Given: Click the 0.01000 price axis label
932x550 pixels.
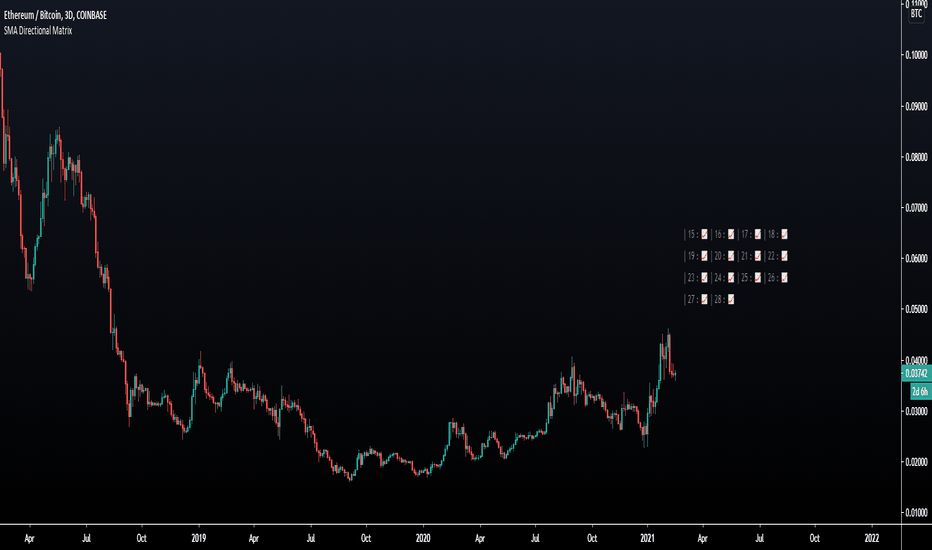Looking at the screenshot, I should 916,513.
